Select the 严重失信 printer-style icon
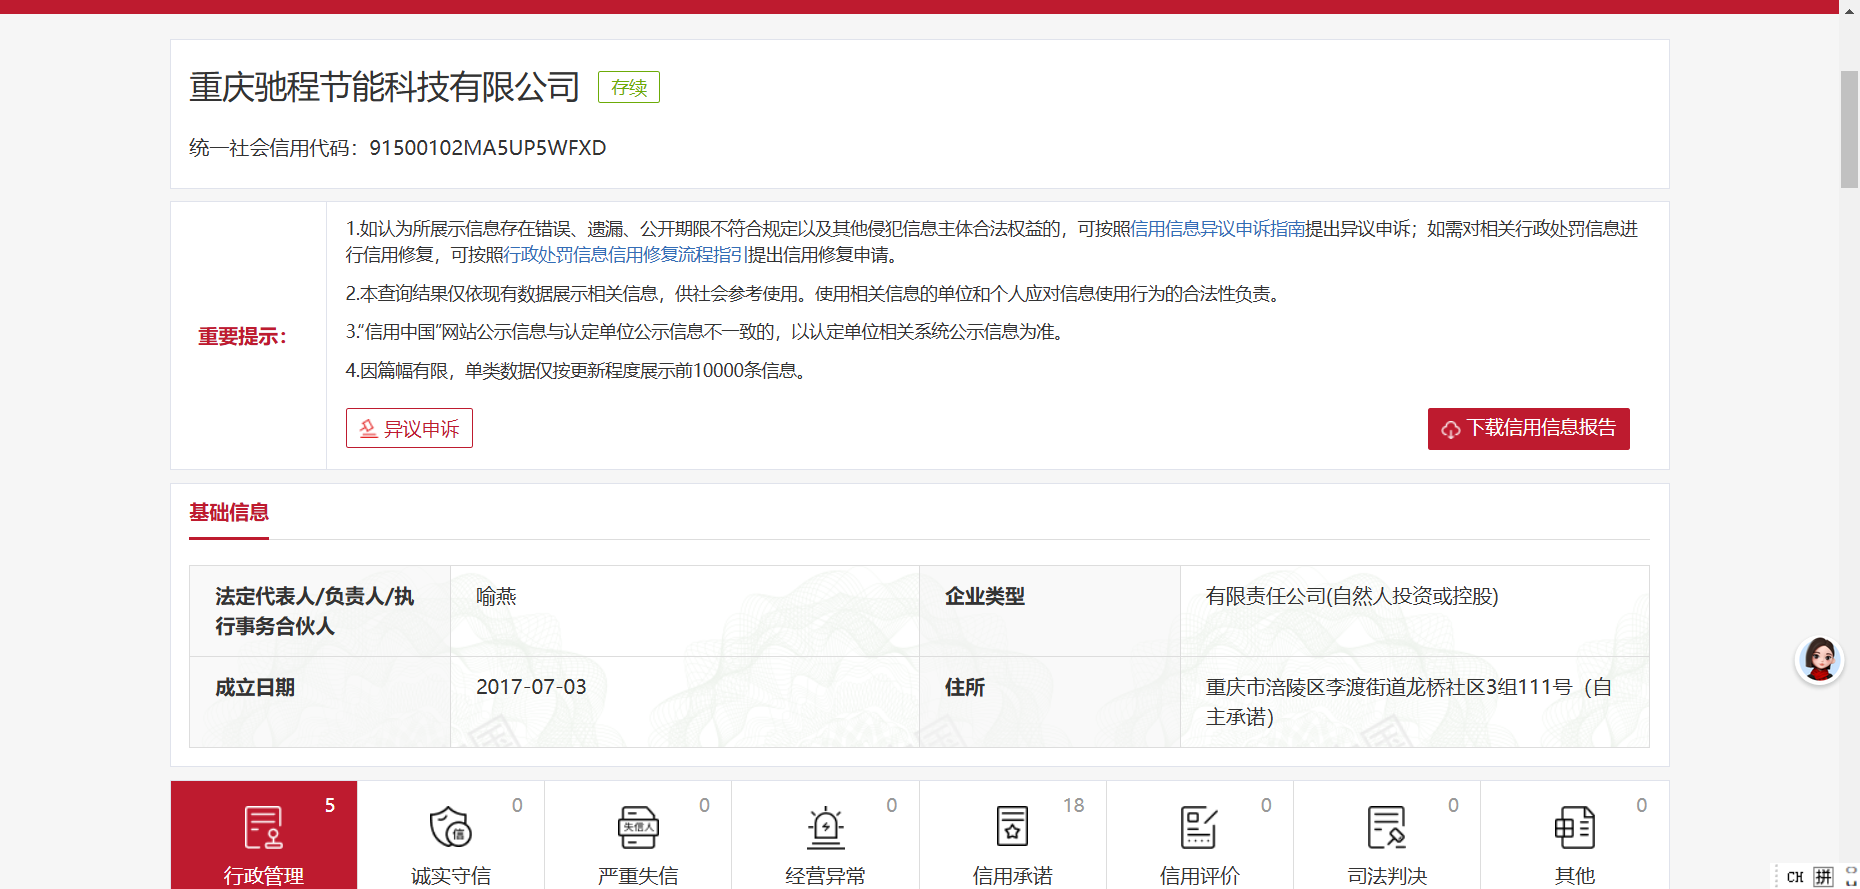 (x=637, y=828)
